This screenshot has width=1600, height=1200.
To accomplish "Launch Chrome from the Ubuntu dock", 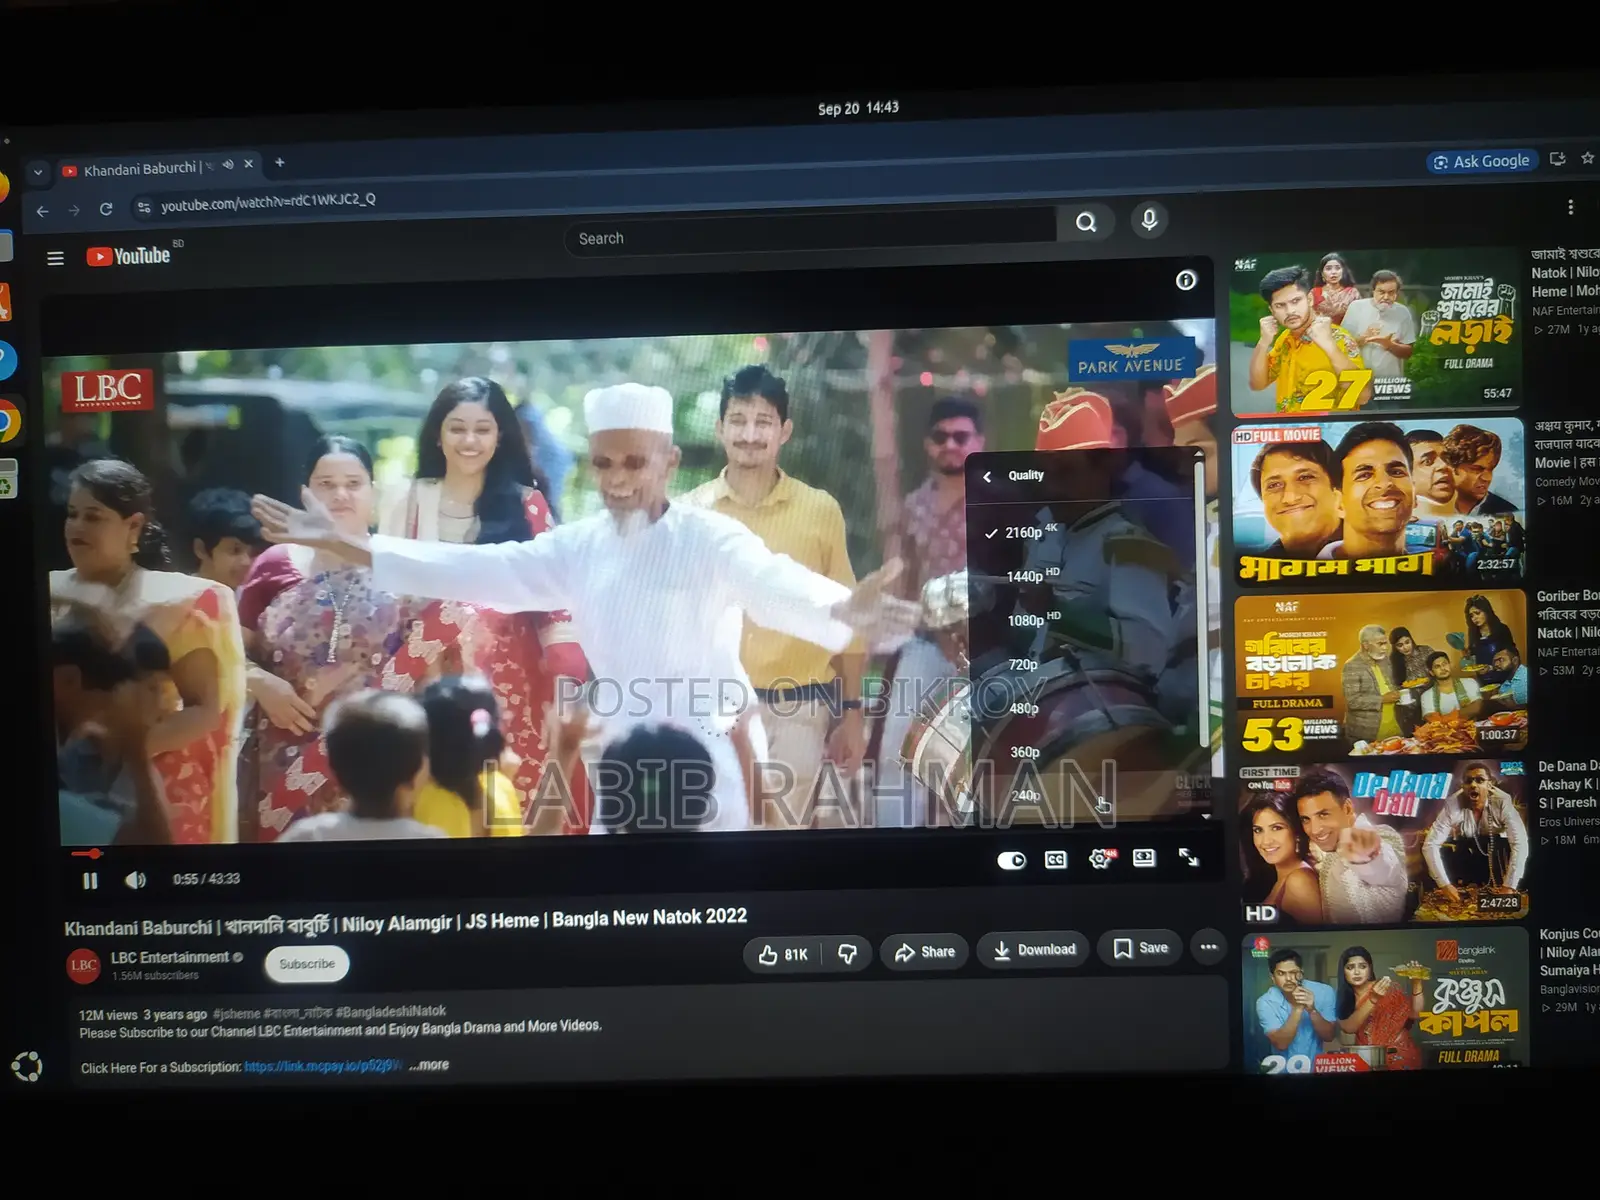I will (8, 423).
